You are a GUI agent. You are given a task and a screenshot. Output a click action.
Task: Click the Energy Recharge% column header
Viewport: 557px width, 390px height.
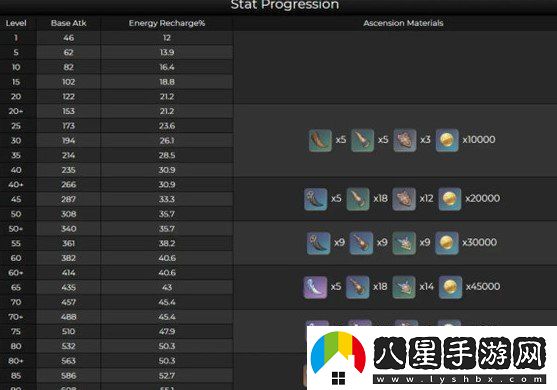tap(167, 23)
